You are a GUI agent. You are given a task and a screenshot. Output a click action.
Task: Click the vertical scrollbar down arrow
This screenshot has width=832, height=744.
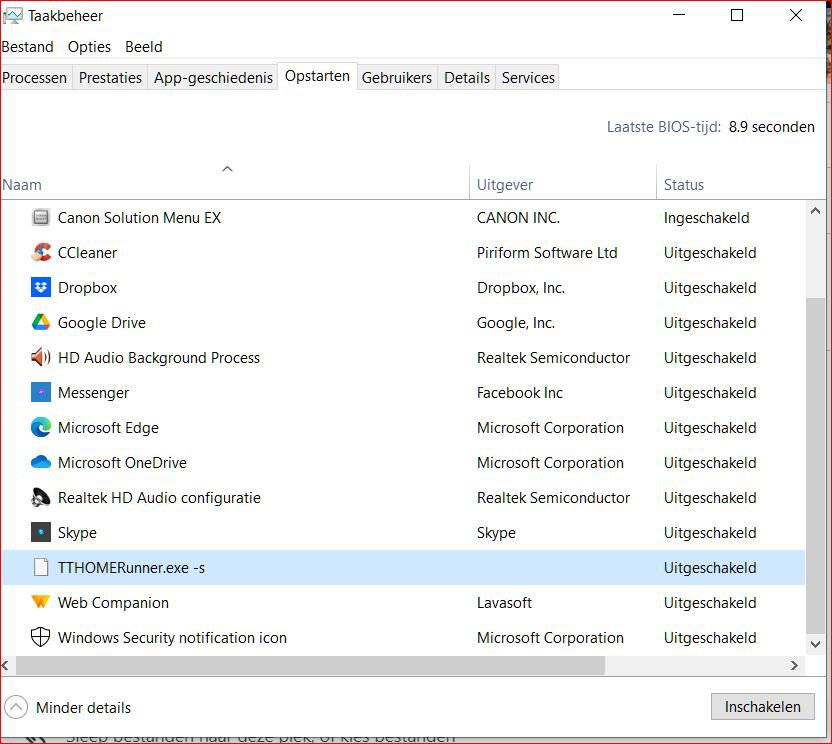pos(815,644)
